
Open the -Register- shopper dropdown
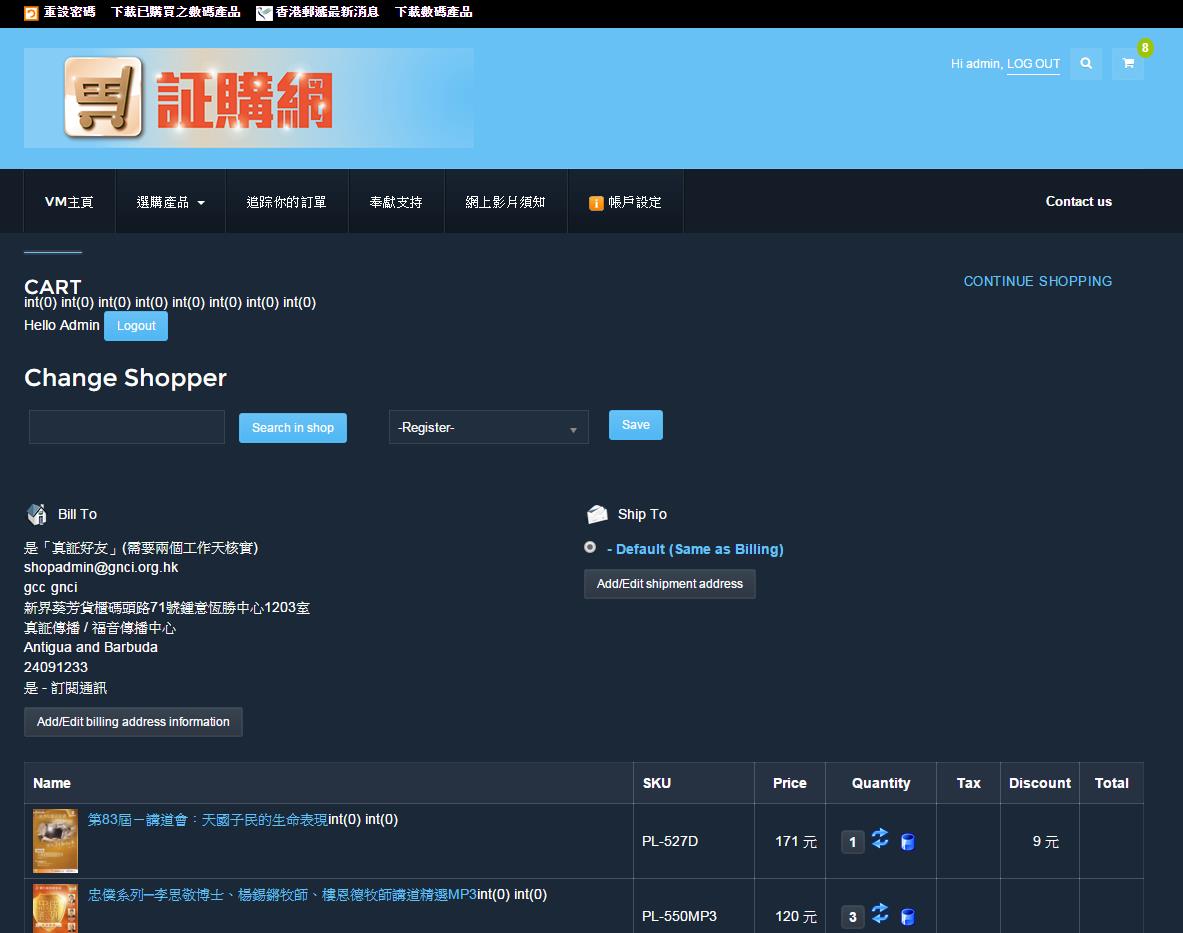[488, 427]
